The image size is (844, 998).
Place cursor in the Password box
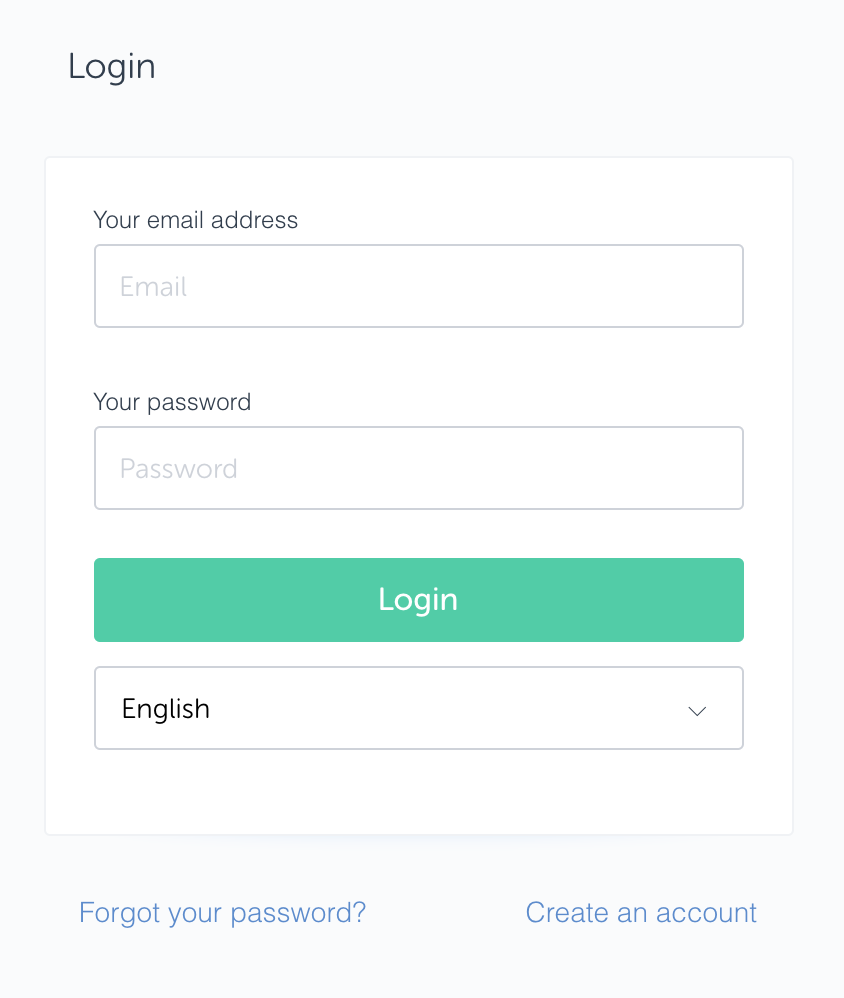click(418, 468)
